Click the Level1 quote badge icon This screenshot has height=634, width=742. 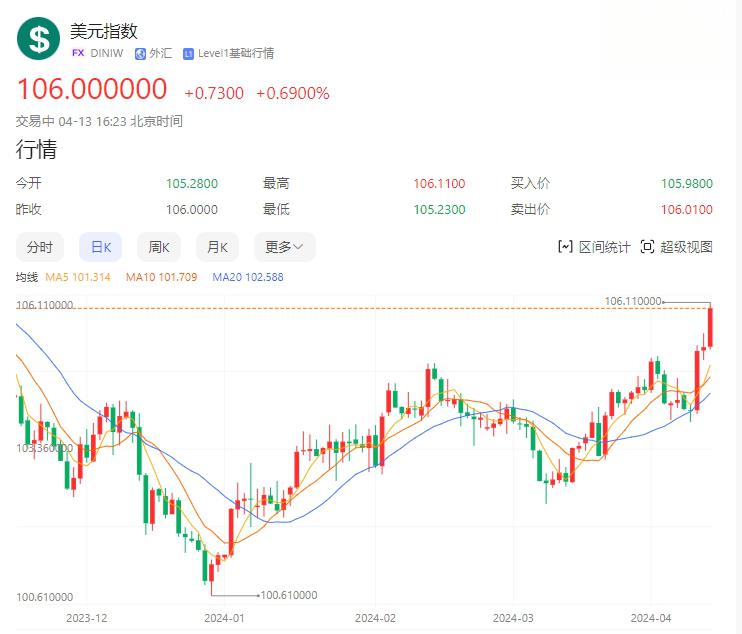tap(188, 54)
